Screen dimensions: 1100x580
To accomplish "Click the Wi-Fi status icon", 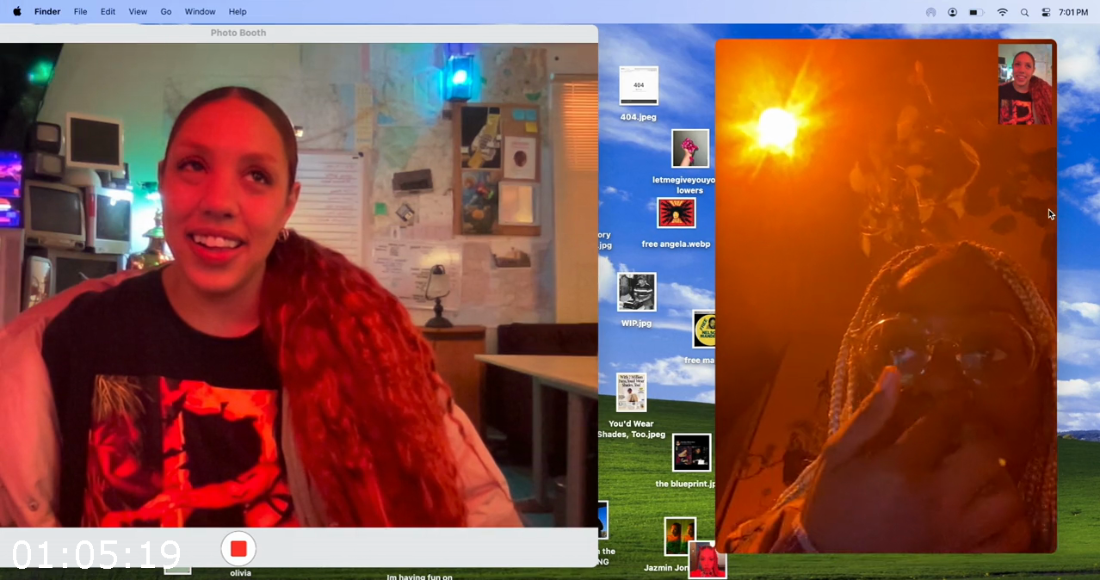I will click(x=1002, y=12).
